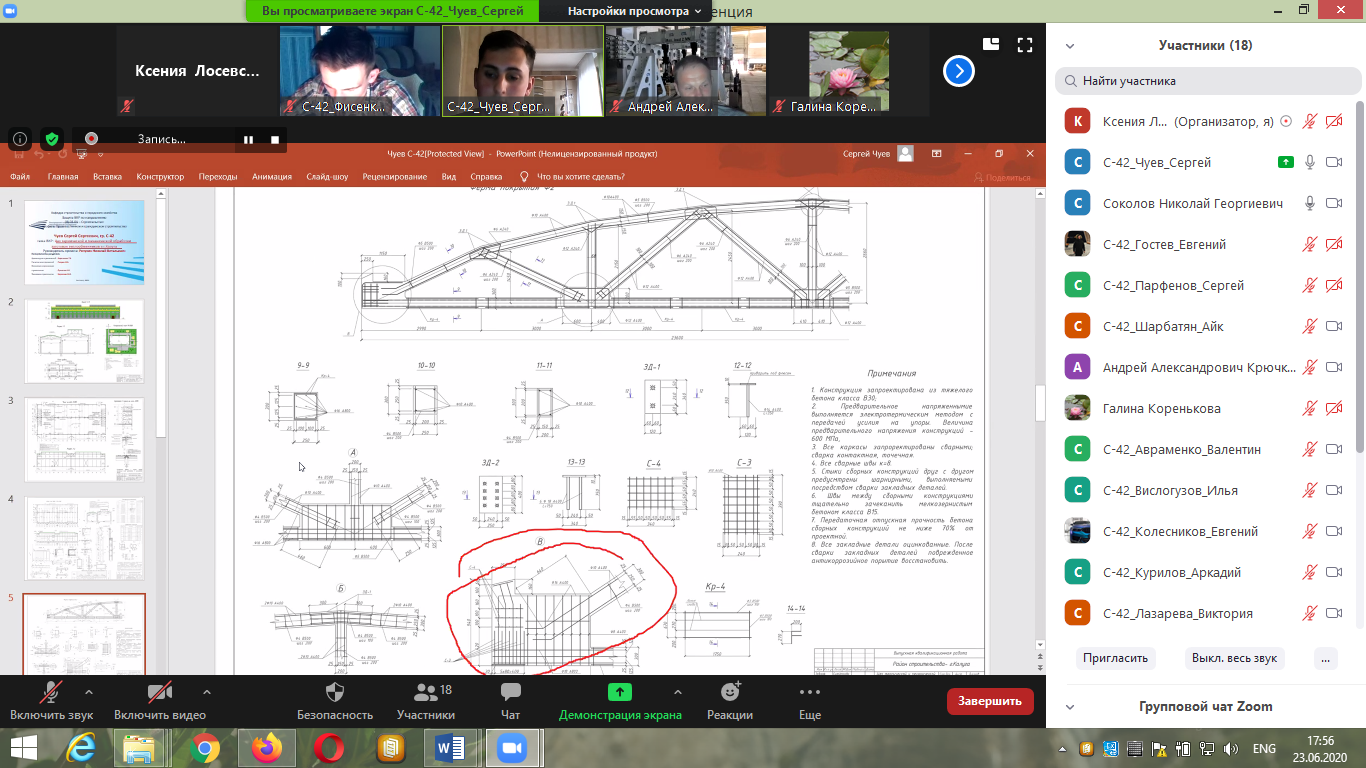Click green encryption shield icon
1366x768 pixels.
(x=51, y=139)
